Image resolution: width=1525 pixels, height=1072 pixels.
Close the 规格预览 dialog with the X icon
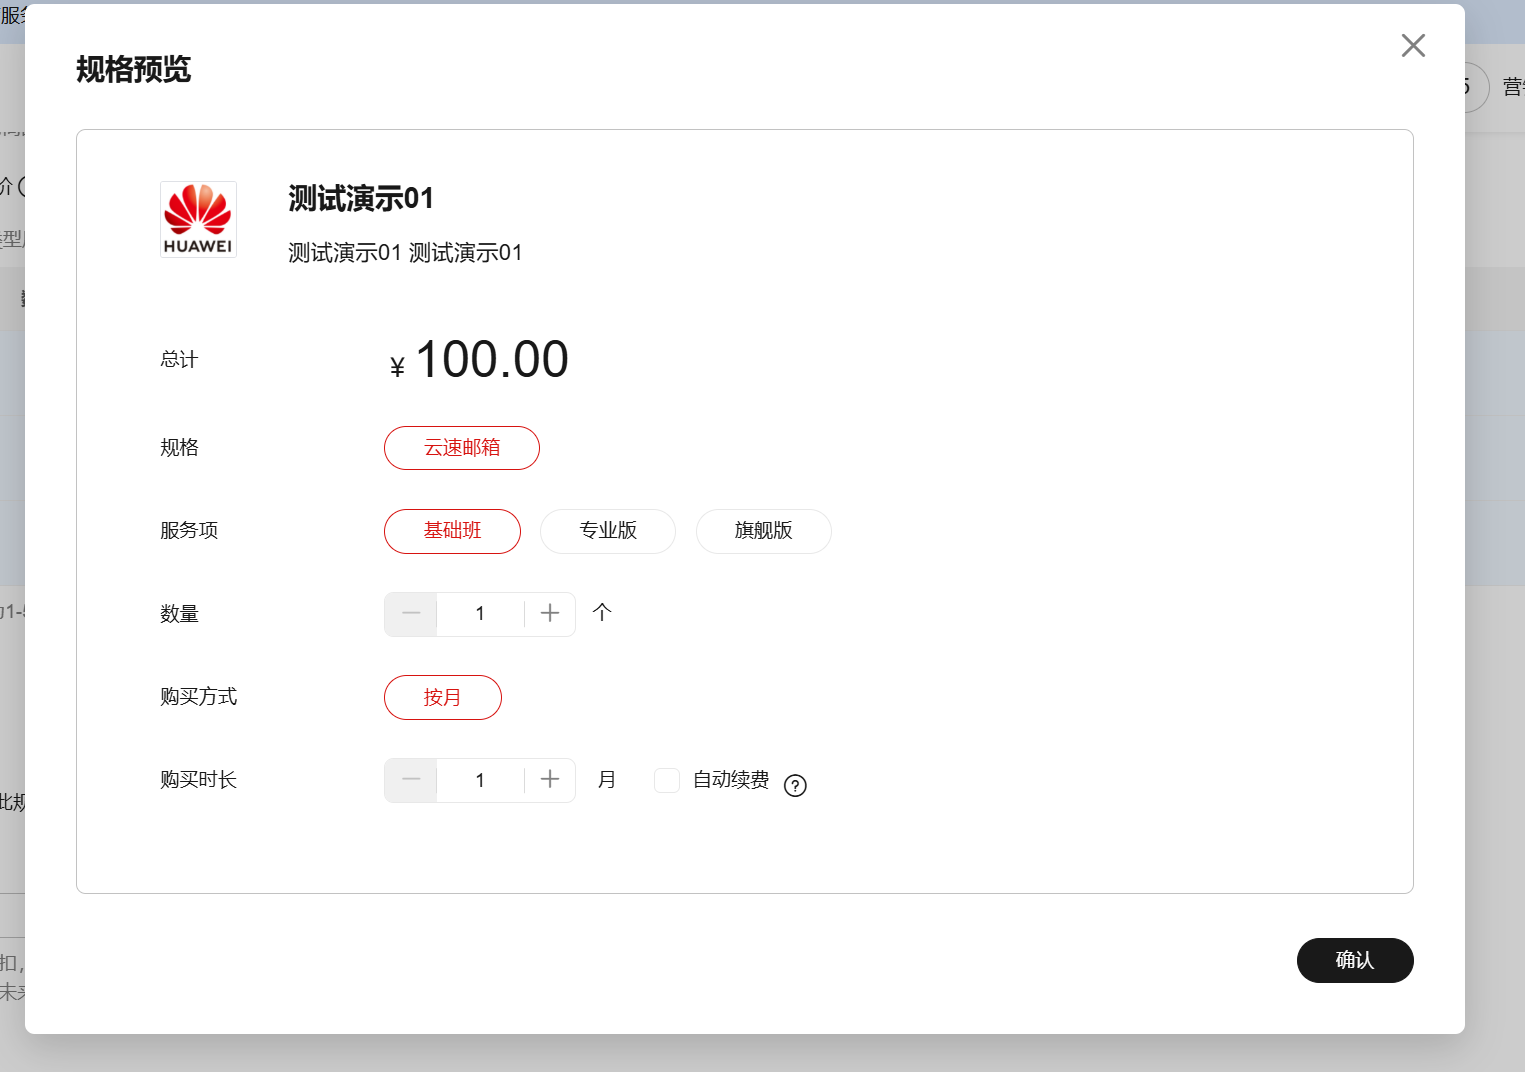point(1413,45)
